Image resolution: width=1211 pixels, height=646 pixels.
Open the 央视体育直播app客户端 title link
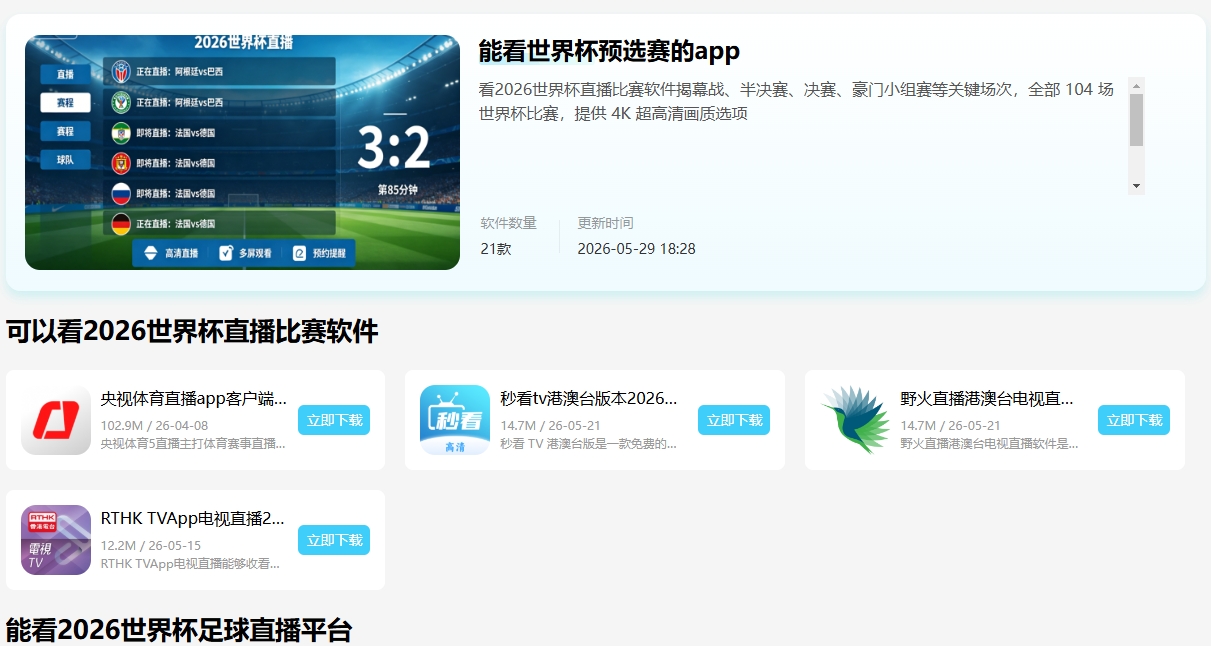[194, 398]
